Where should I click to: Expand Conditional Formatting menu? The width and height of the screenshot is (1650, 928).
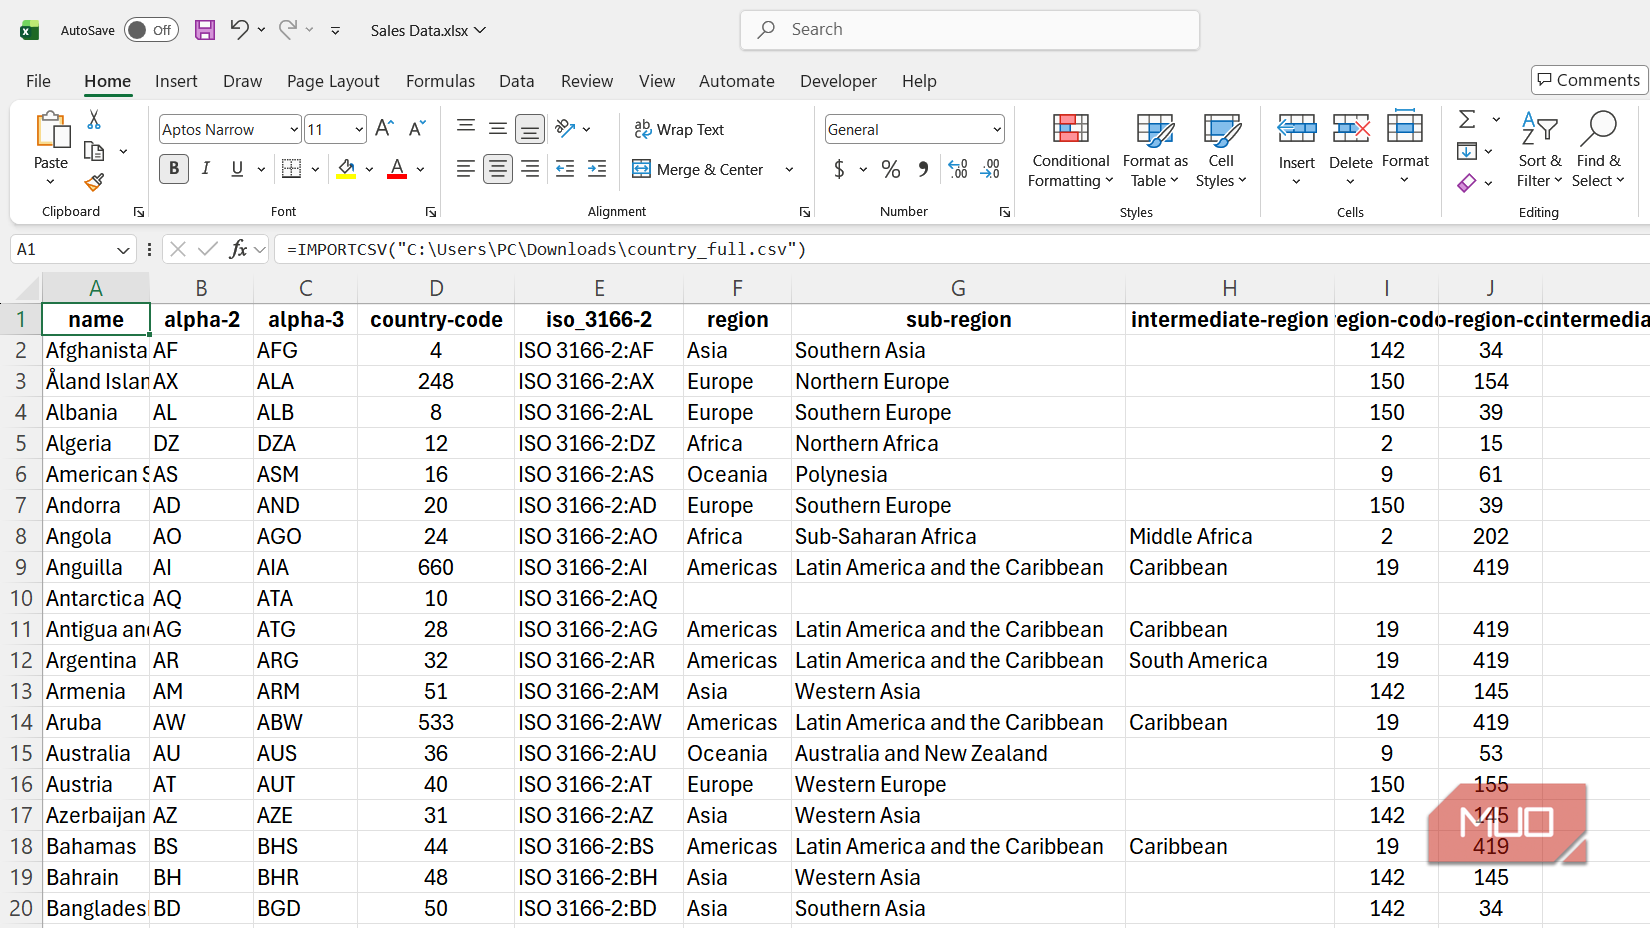(1070, 149)
